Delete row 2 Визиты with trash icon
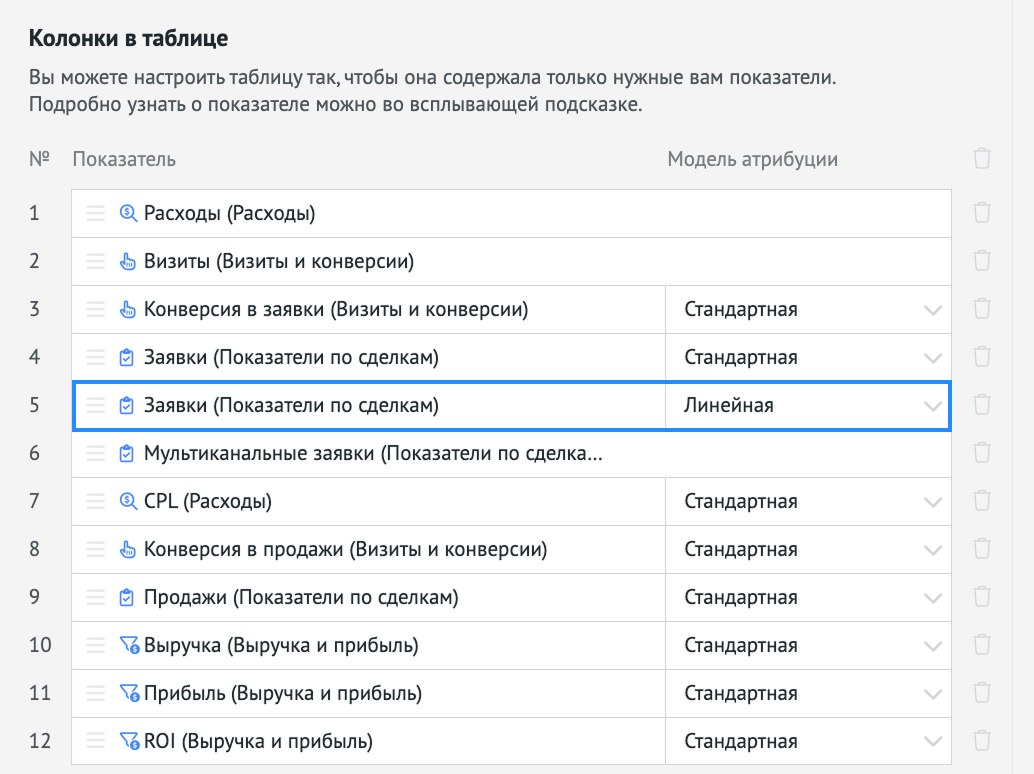The image size is (1034, 774). 982,261
